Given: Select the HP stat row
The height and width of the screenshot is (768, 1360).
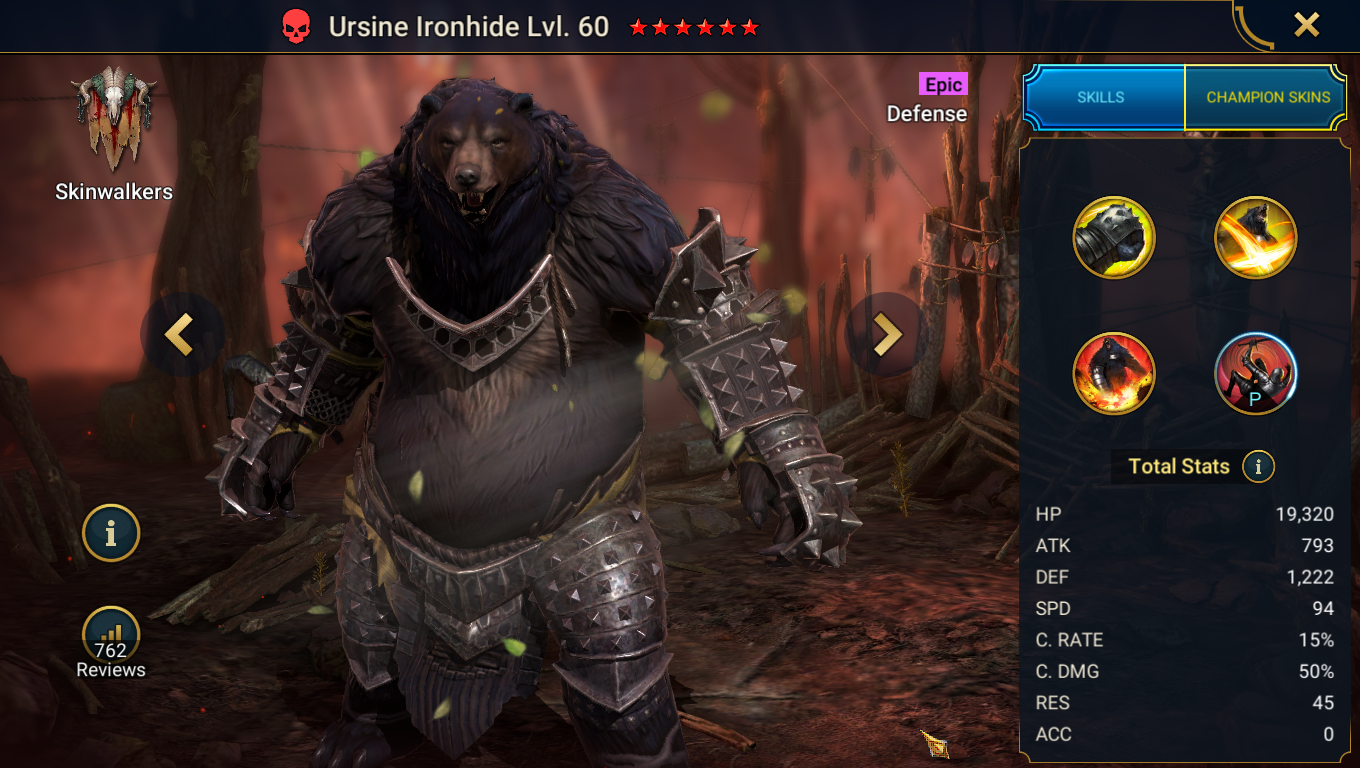Looking at the screenshot, I should [1185, 514].
